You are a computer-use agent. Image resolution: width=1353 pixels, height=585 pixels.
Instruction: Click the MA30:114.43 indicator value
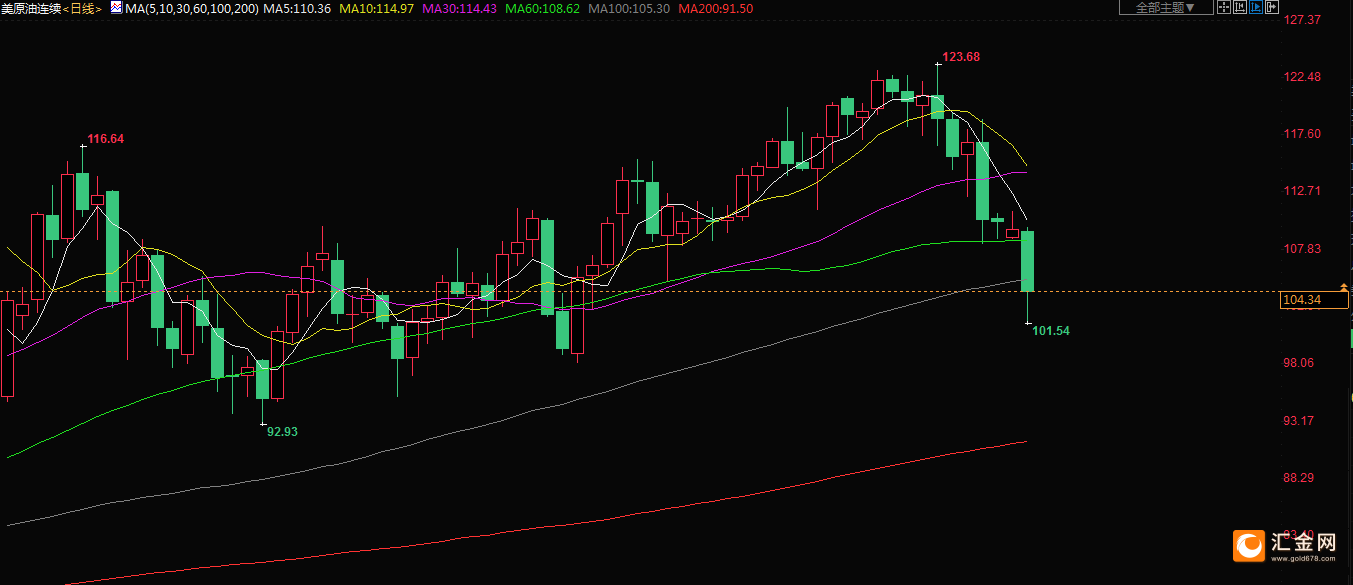click(x=460, y=8)
